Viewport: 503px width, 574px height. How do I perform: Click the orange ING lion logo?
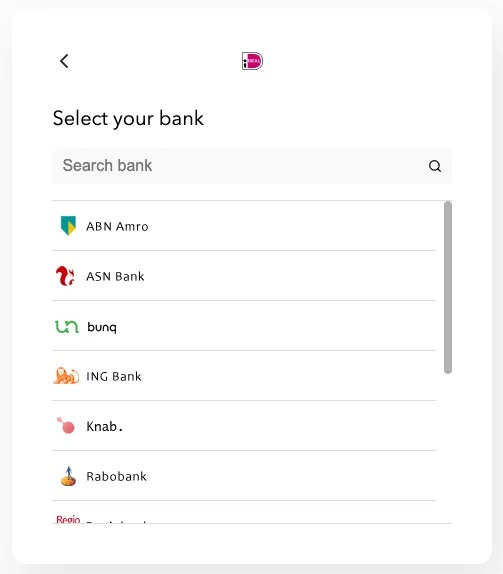tap(66, 376)
